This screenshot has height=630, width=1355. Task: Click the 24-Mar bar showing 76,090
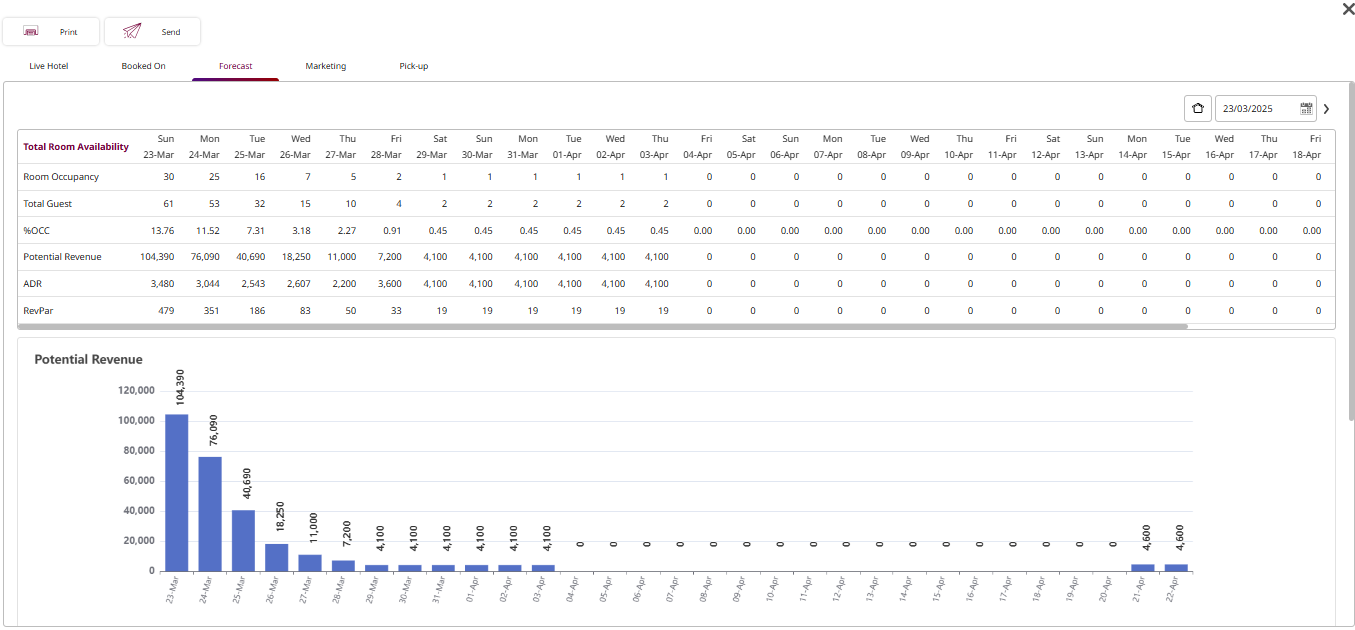[210, 513]
